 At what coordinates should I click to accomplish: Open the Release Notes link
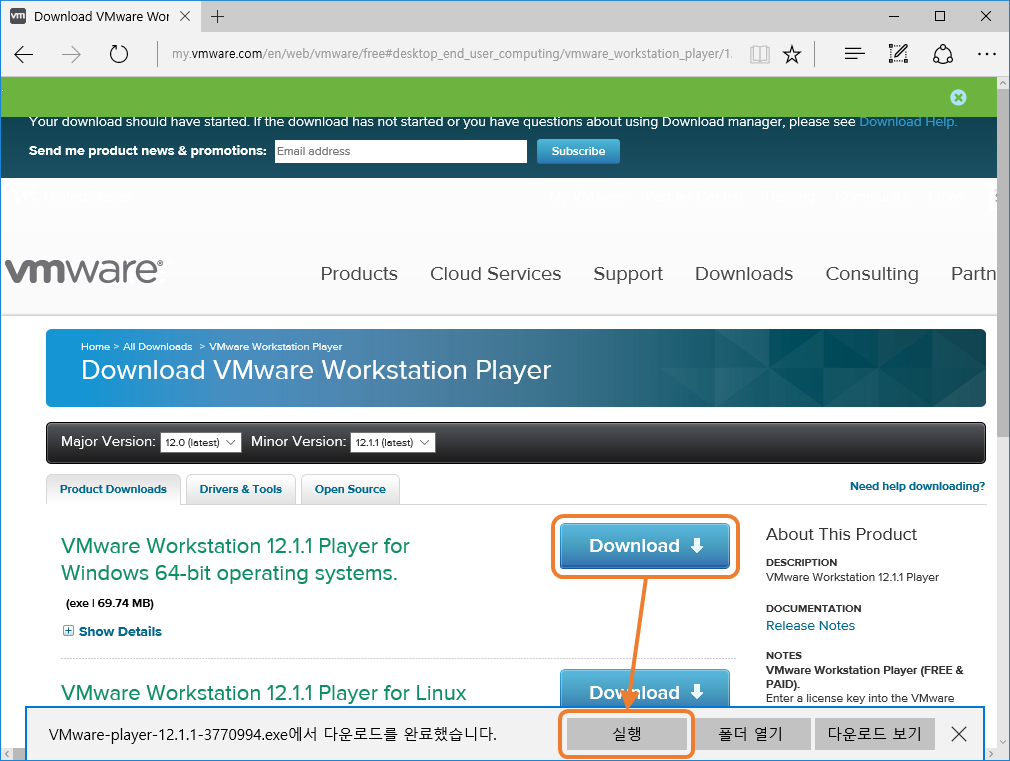(810, 625)
